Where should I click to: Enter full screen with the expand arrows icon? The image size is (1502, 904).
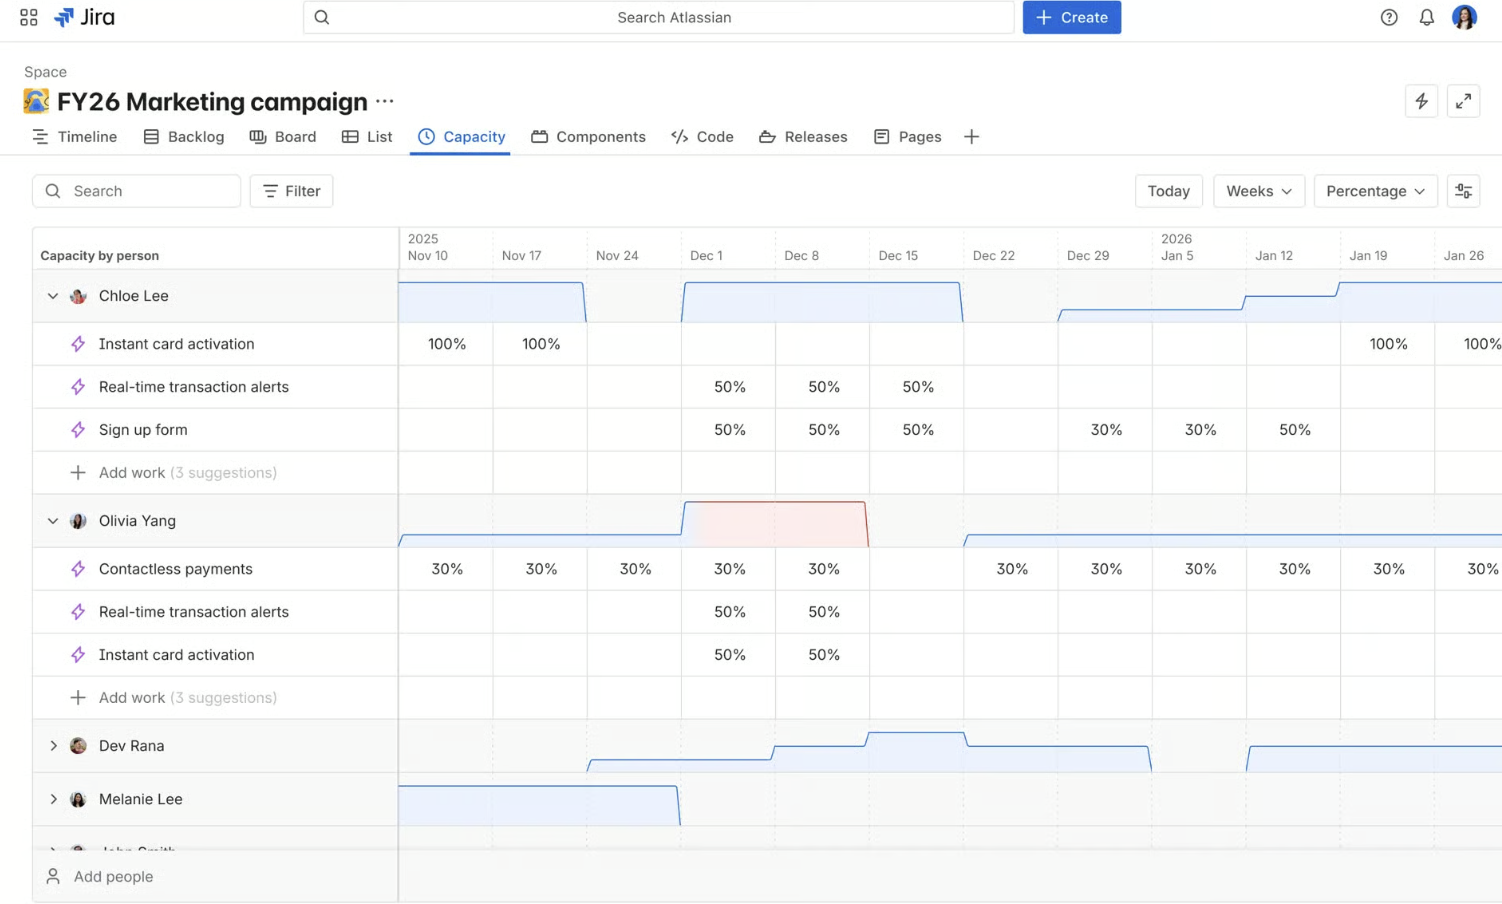point(1463,101)
